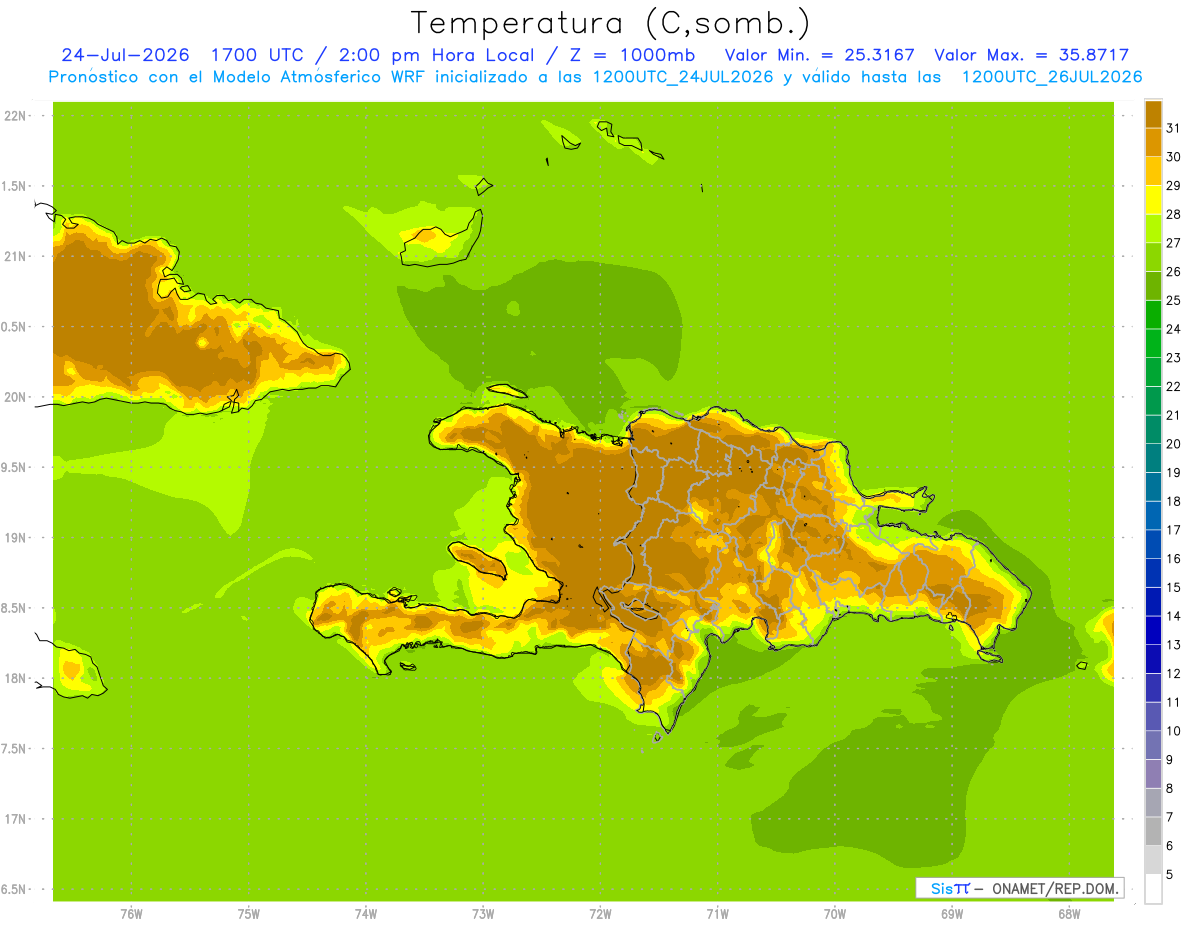Click the "22N" latitude label
Image resolution: width=1200 pixels, height=927 pixels.
pos(15,116)
